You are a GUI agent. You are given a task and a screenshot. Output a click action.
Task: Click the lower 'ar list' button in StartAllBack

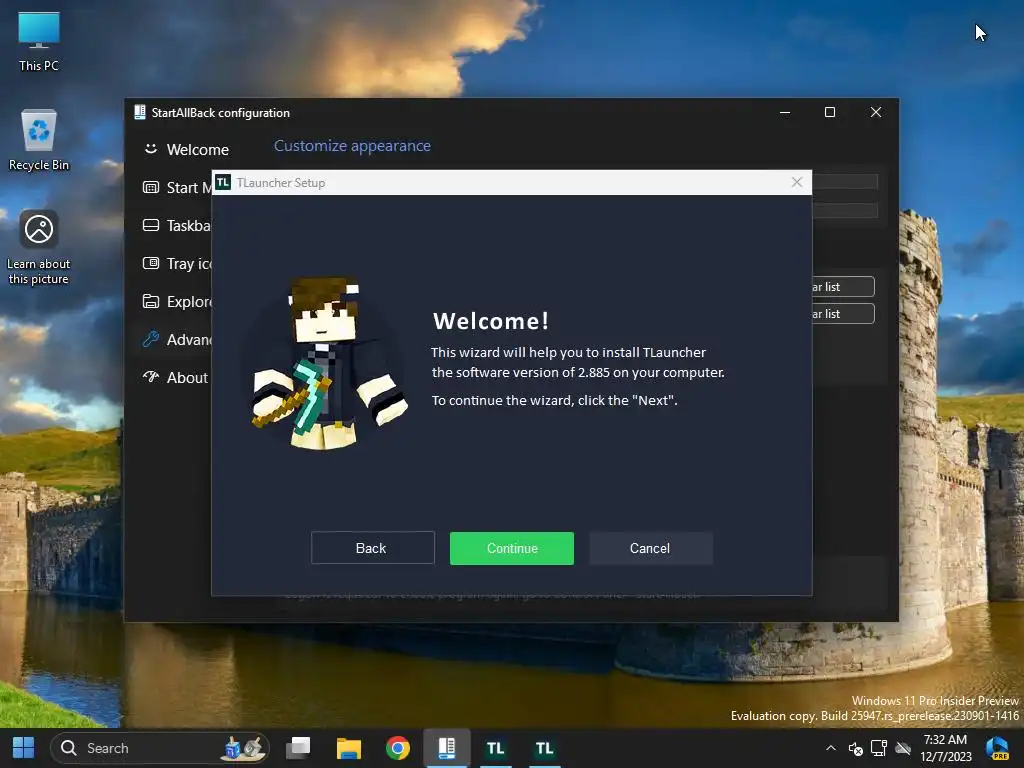(x=843, y=313)
